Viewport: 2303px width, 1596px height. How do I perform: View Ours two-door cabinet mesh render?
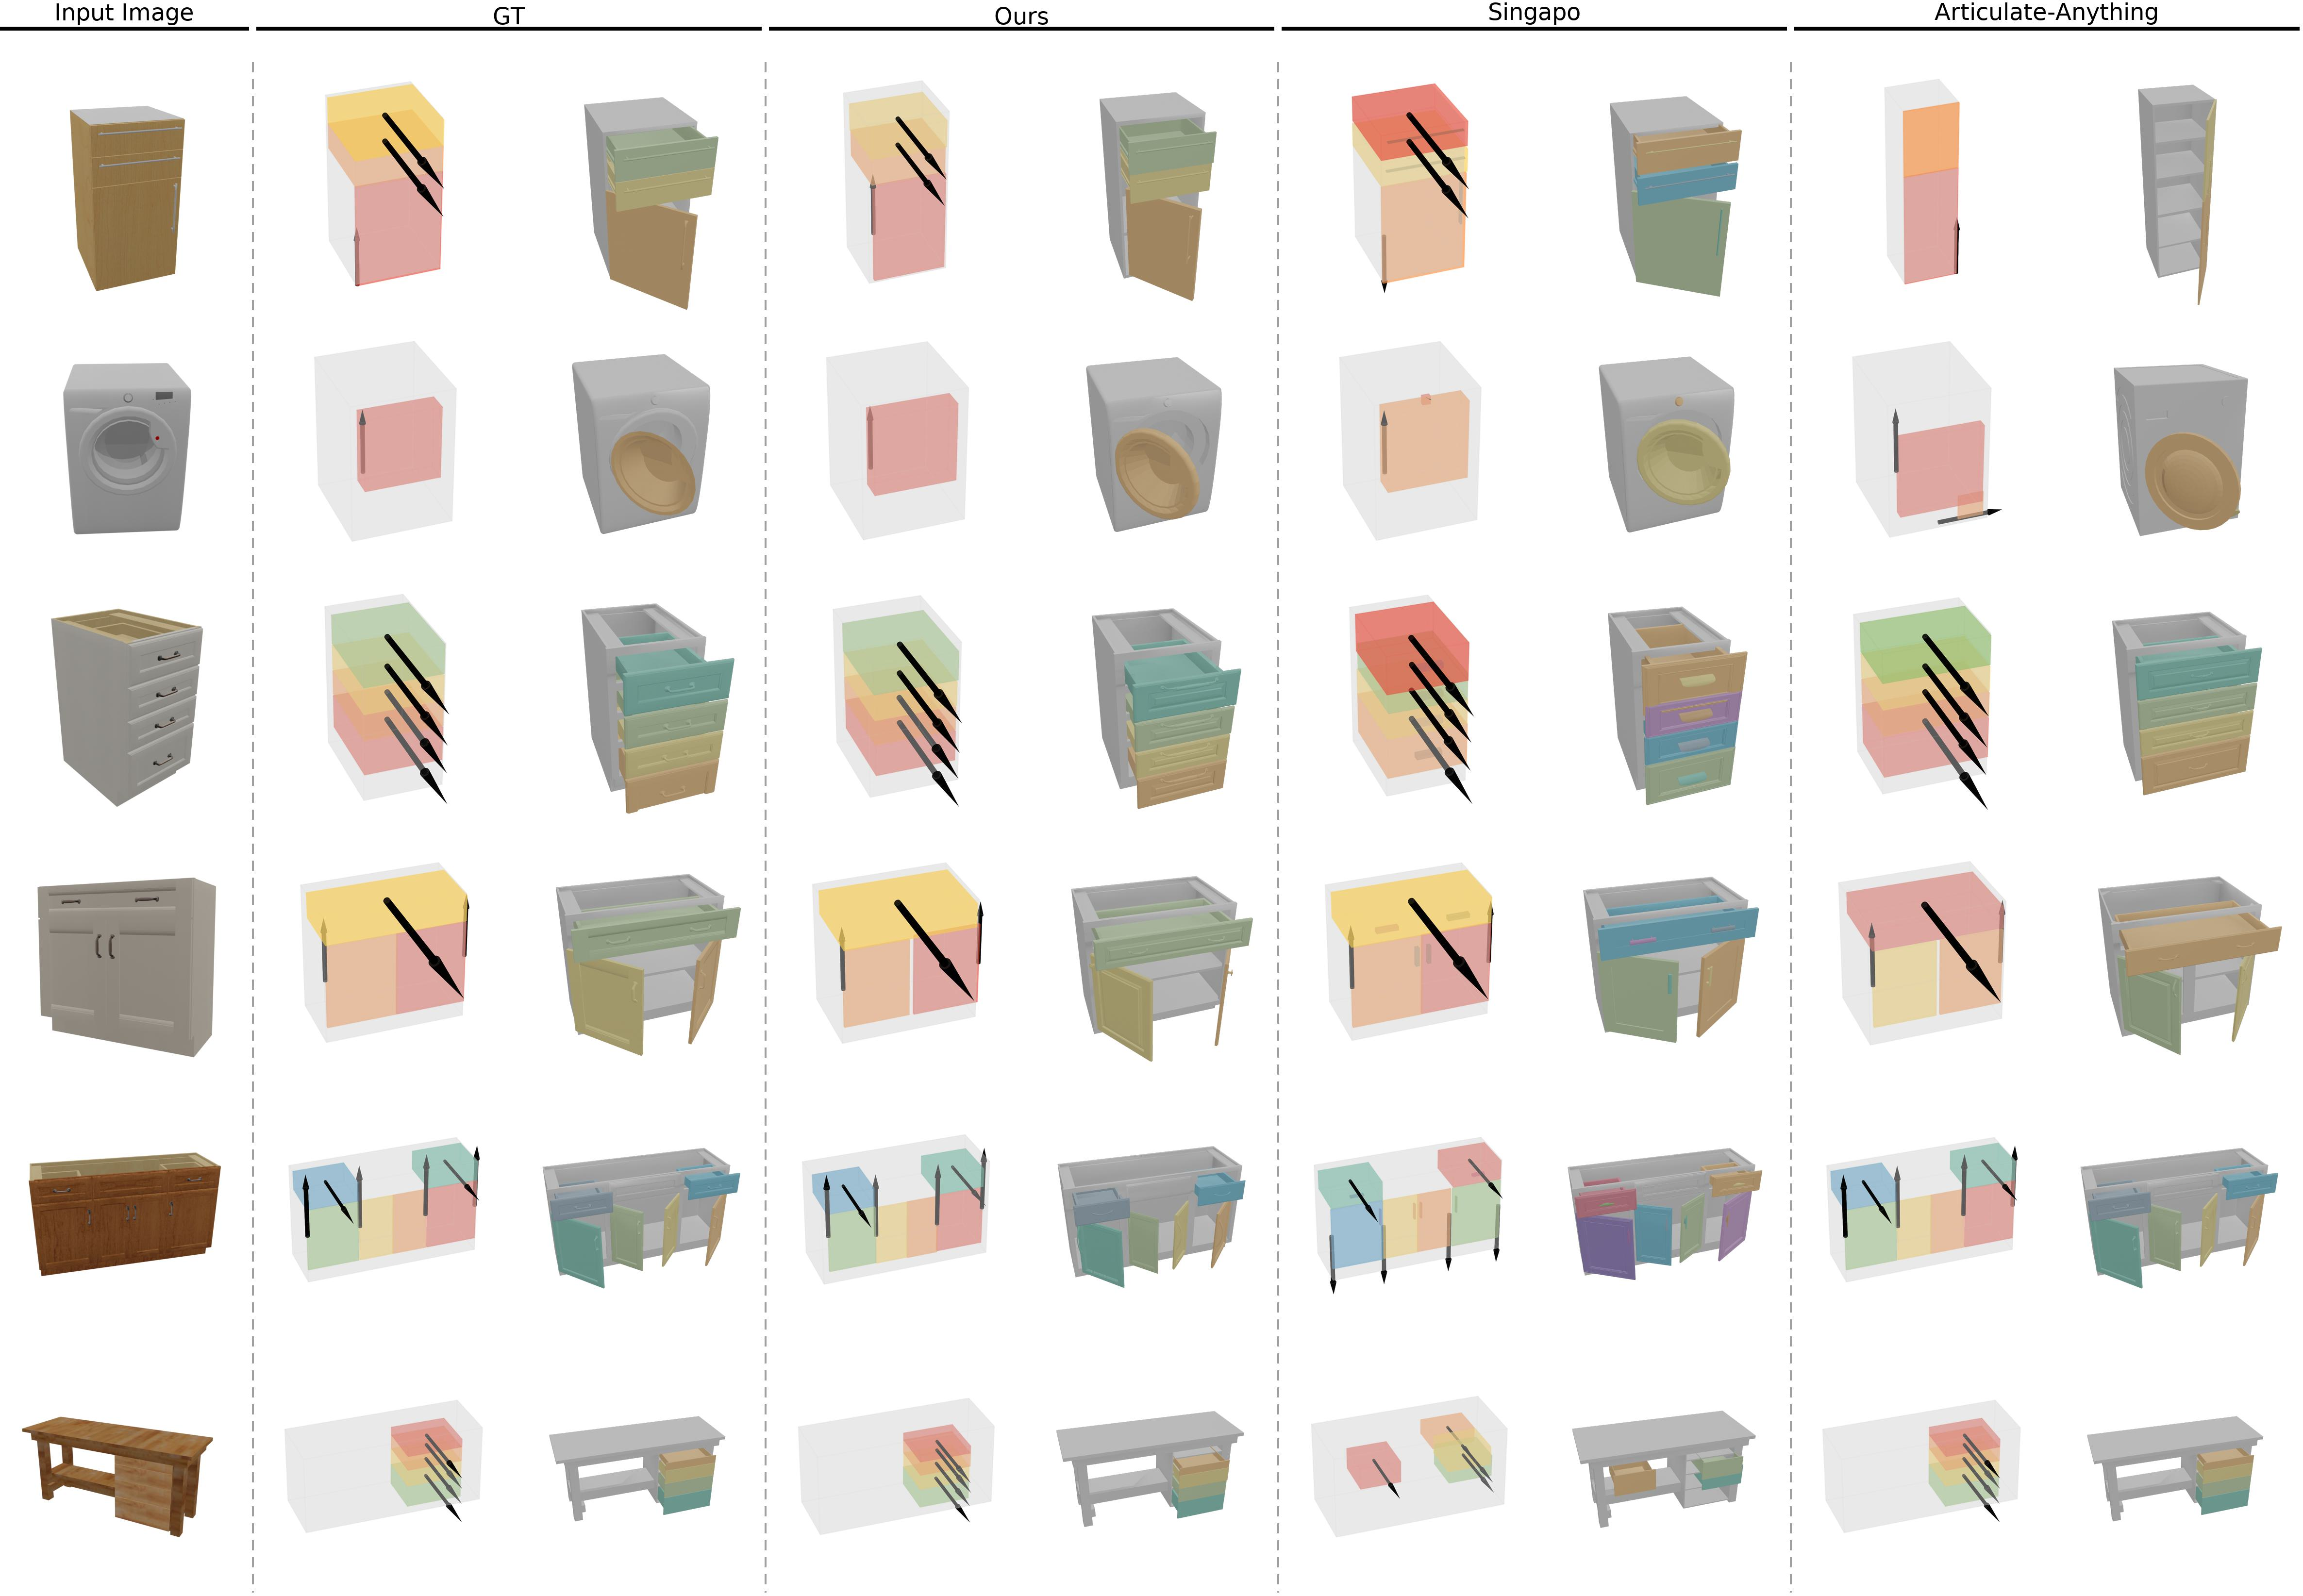tap(1162, 968)
